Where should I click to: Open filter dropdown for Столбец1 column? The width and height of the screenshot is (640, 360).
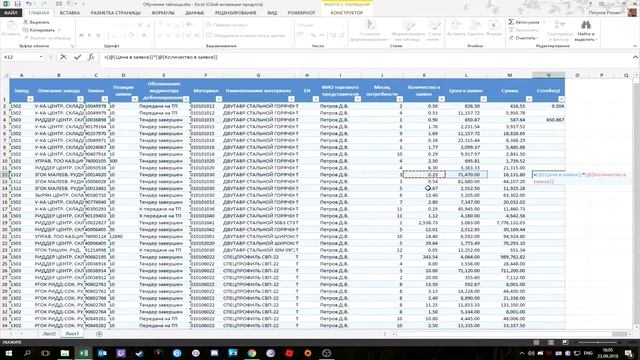[x=561, y=99]
